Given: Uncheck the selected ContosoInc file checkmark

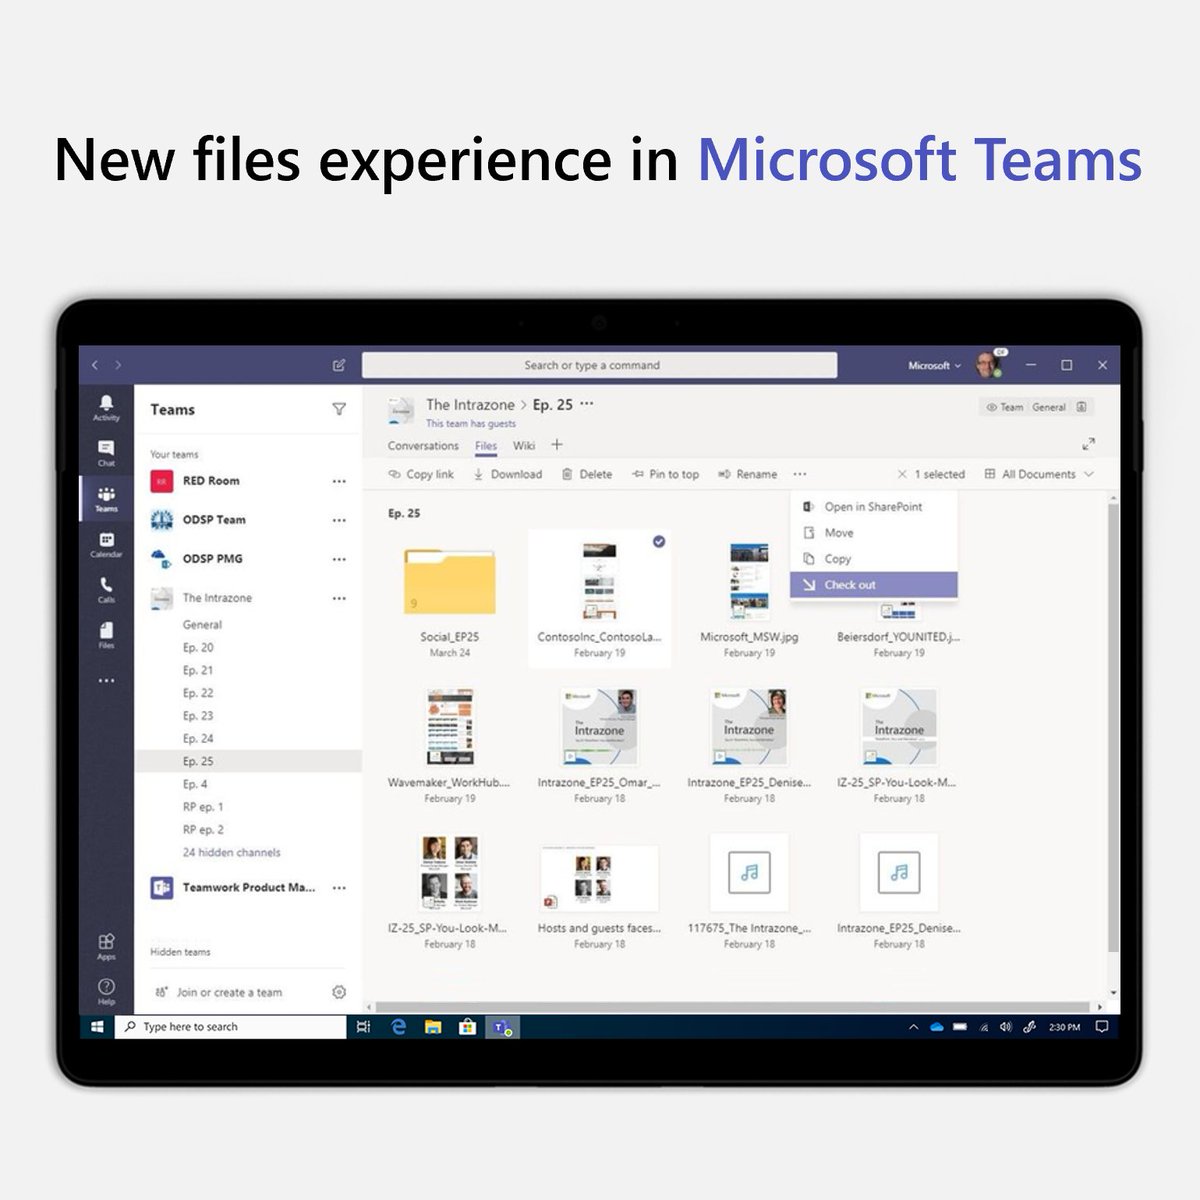Looking at the screenshot, I should (x=659, y=541).
